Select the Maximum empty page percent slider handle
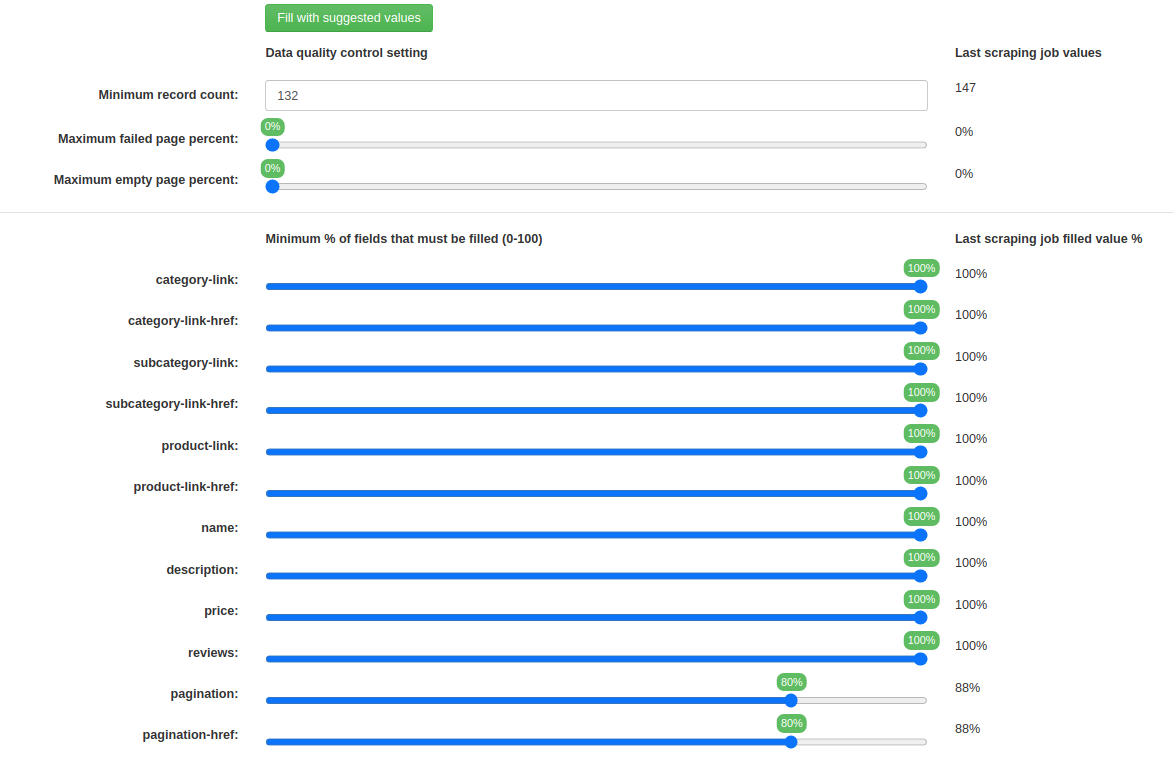The image size is (1174, 757). point(272,186)
